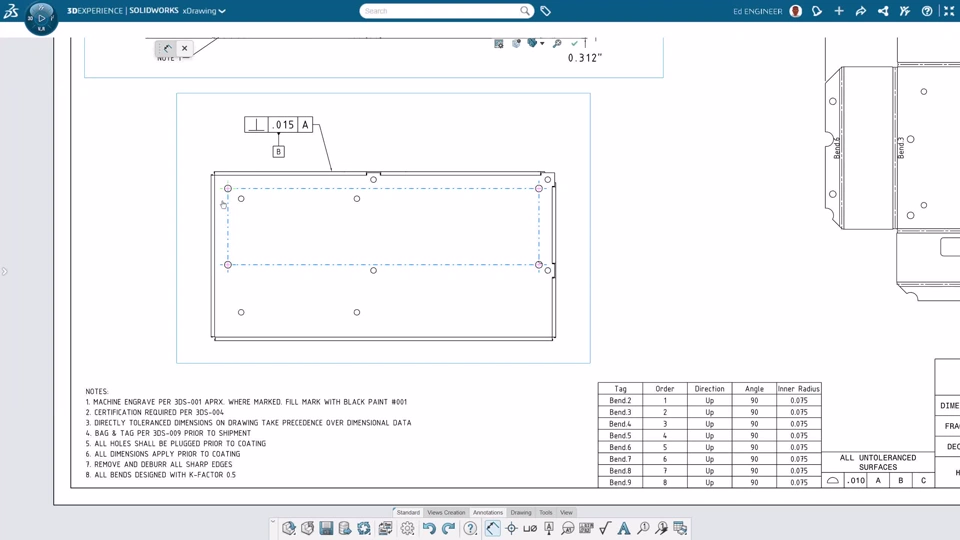Open the tag icon next to search
960x540 pixels.
pos(546,11)
